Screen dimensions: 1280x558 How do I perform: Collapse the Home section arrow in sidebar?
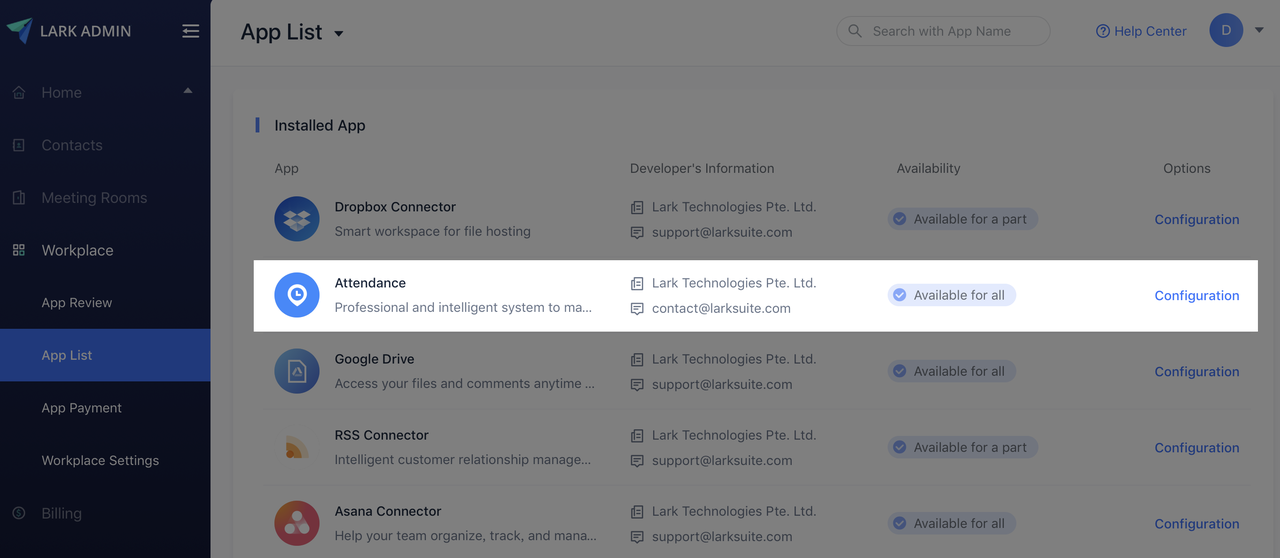(188, 92)
